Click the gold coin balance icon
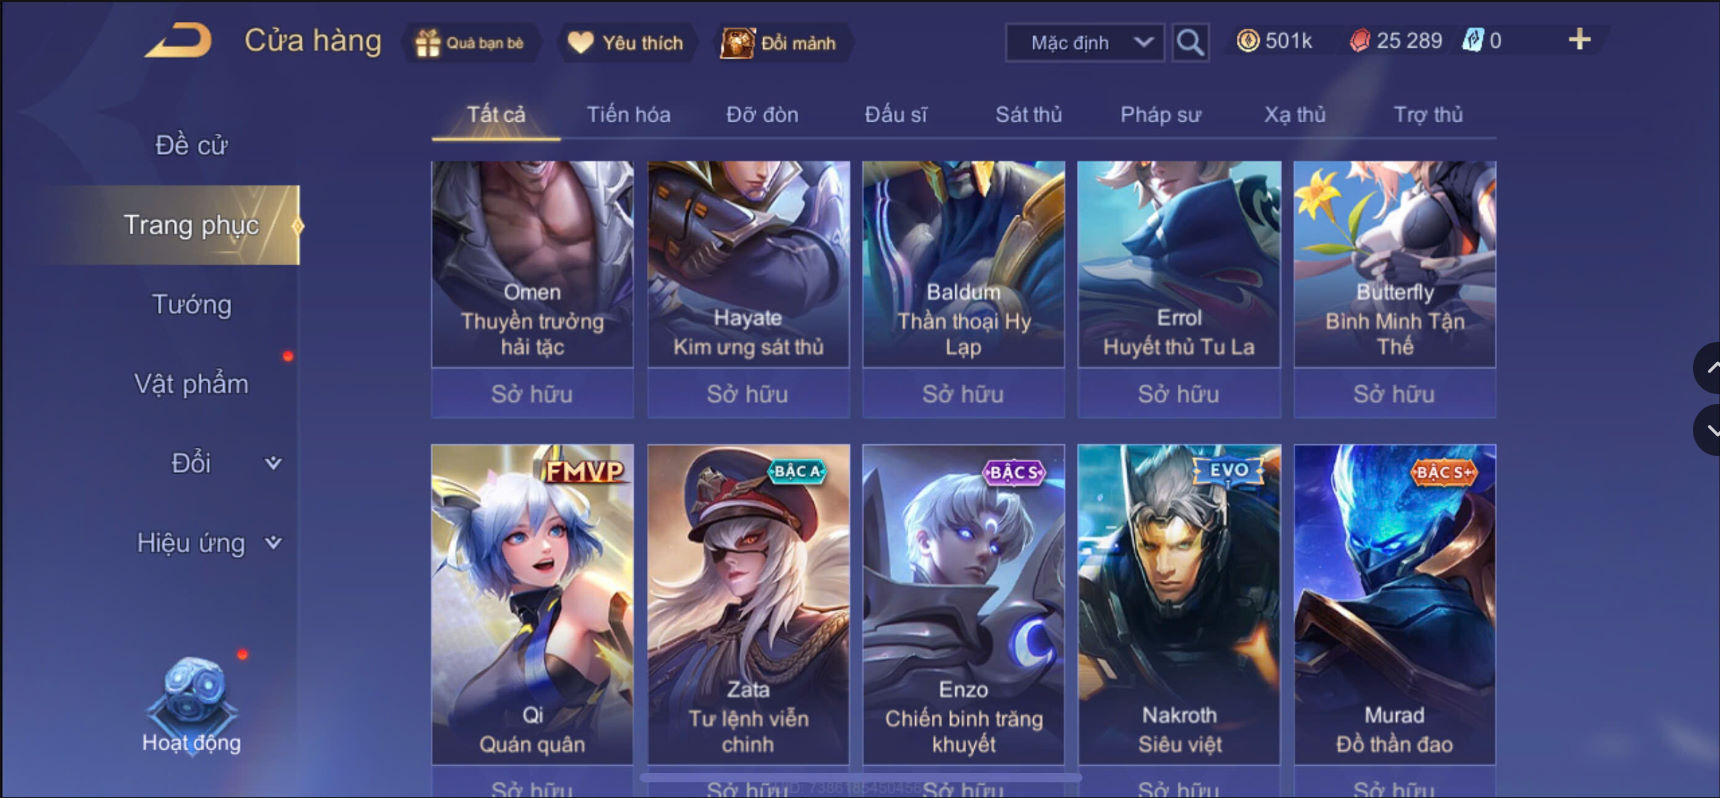This screenshot has height=798, width=1720. [1248, 41]
